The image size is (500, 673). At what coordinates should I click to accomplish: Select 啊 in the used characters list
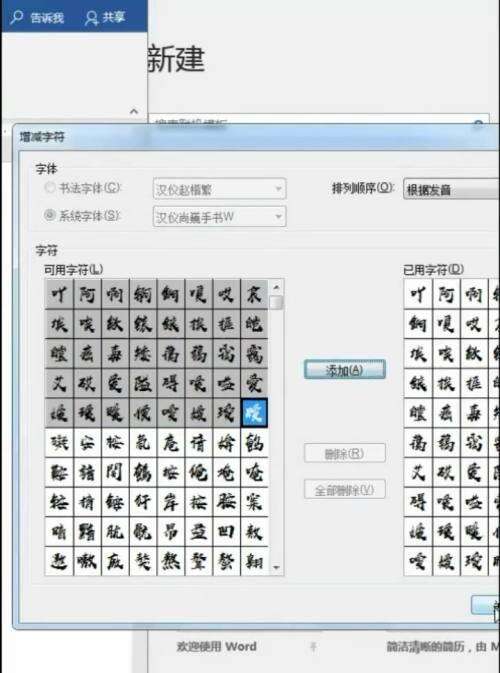point(474,294)
